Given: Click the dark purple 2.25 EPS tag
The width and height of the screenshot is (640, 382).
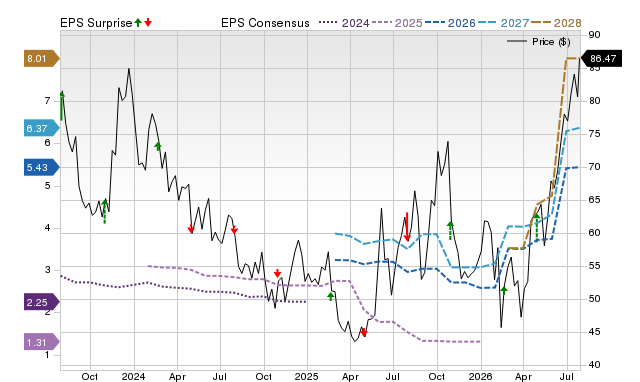Looking at the screenshot, I should (42, 302).
